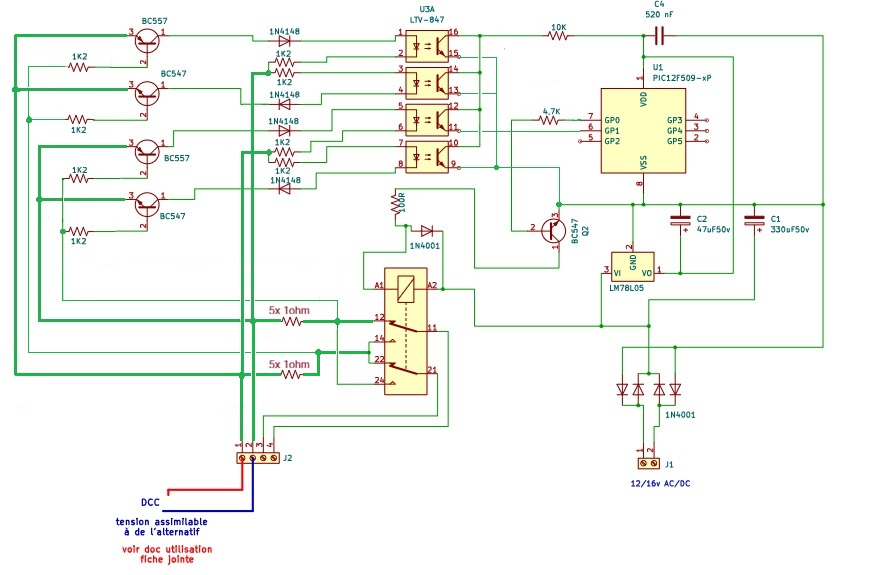Screen dimensions: 877x575
Task: Click relay contact pin 21 label
Action: point(432,370)
